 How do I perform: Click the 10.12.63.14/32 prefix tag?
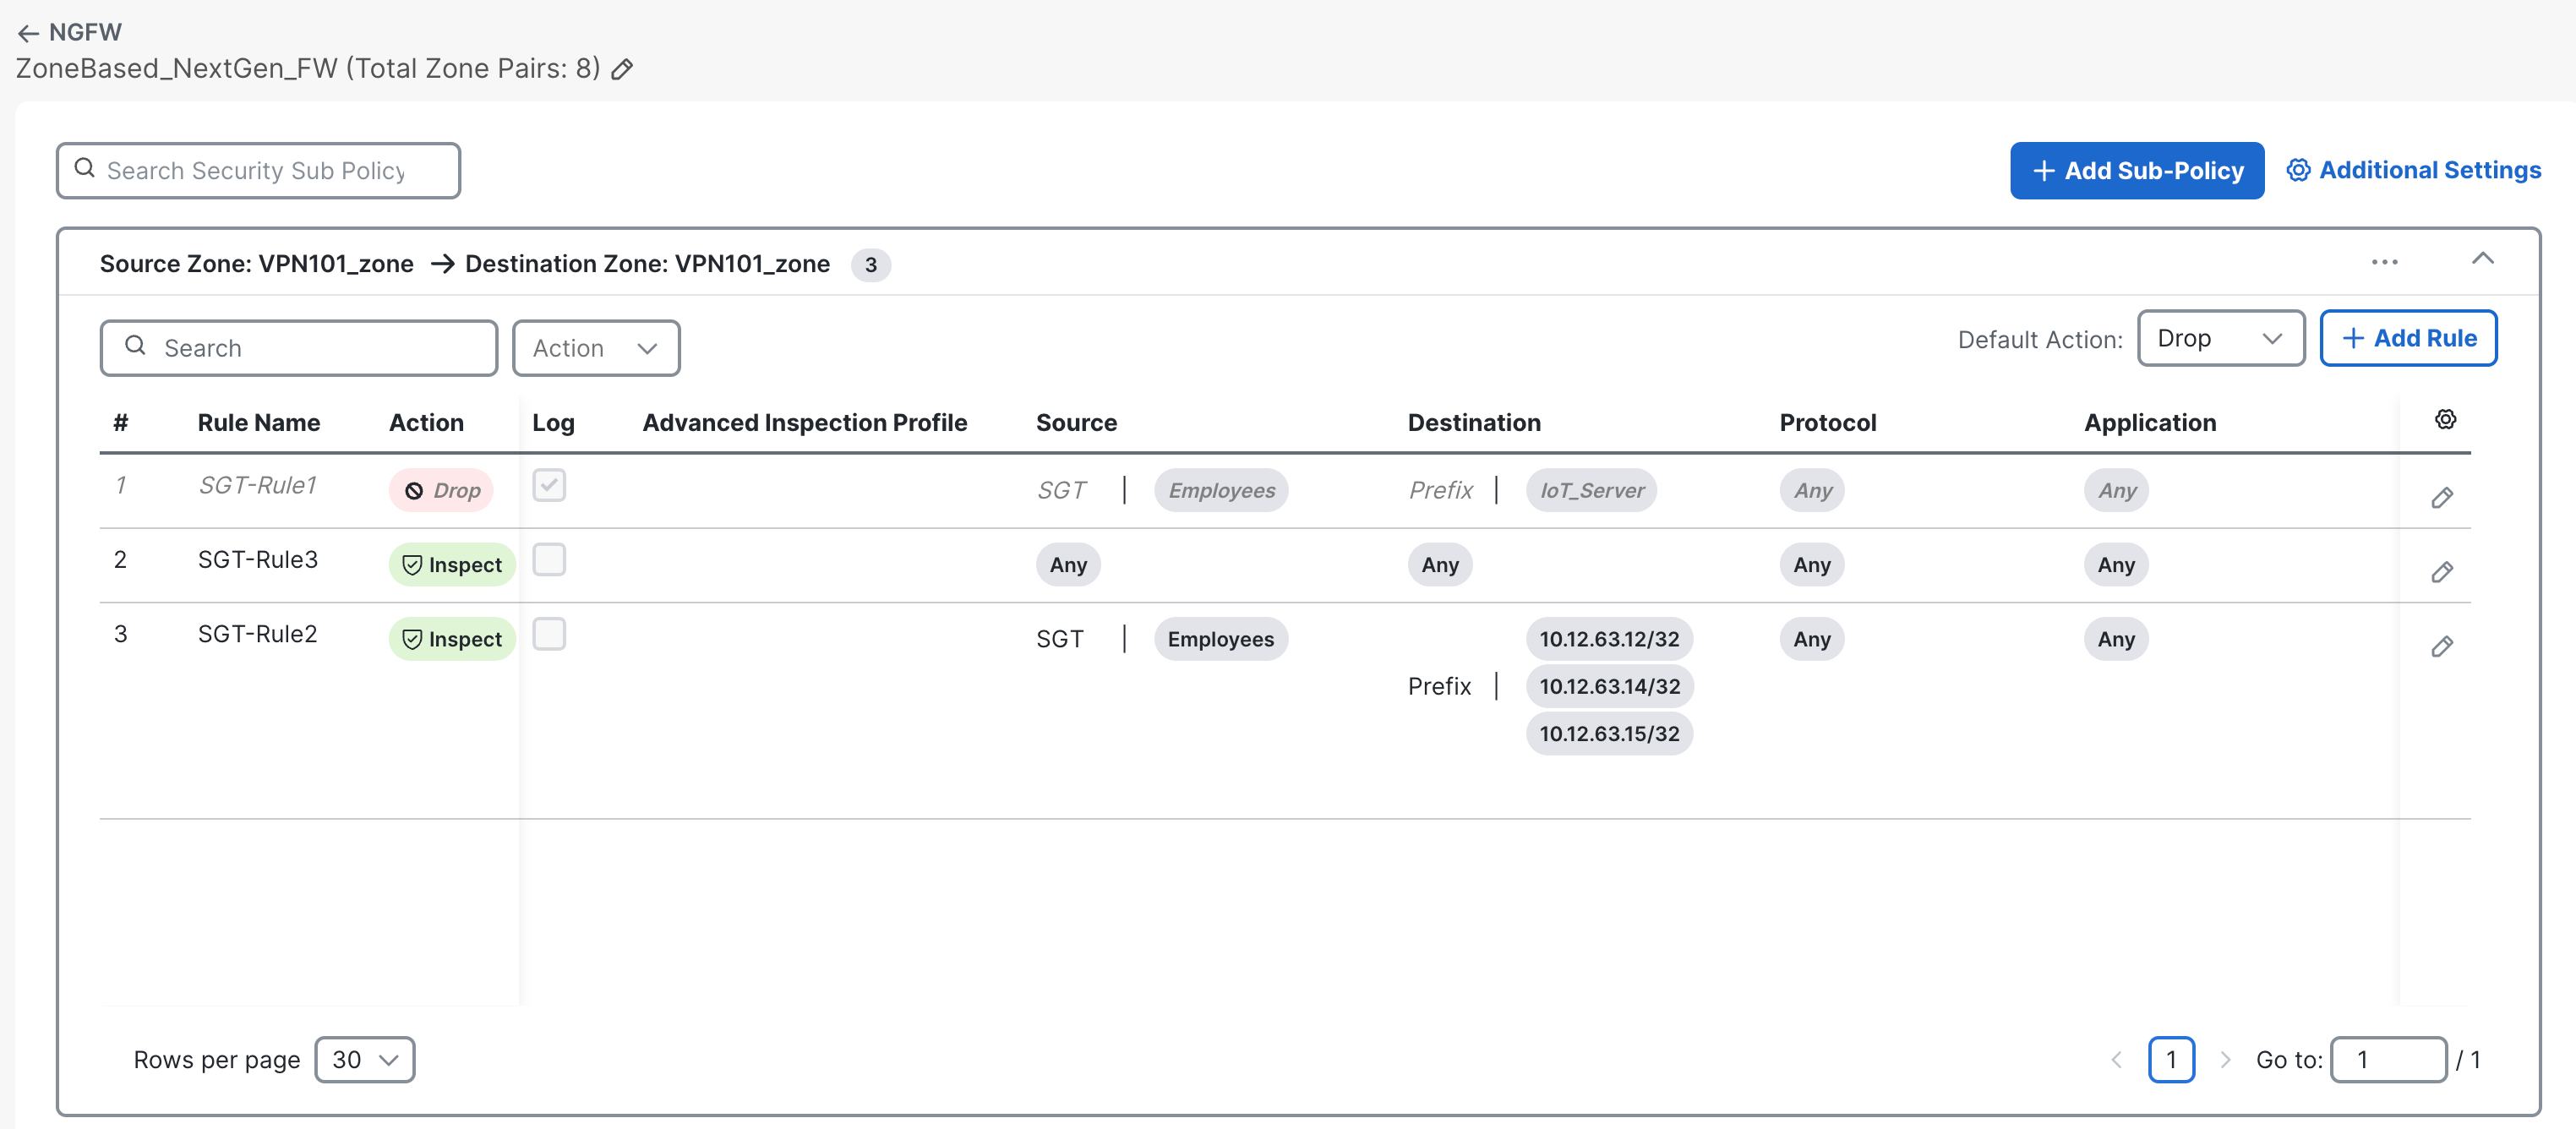click(x=1609, y=686)
